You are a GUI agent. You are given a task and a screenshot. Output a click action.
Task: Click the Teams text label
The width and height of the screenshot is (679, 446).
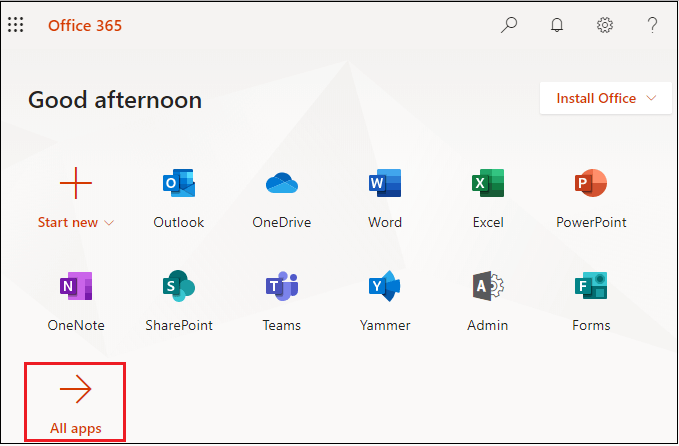coord(282,325)
